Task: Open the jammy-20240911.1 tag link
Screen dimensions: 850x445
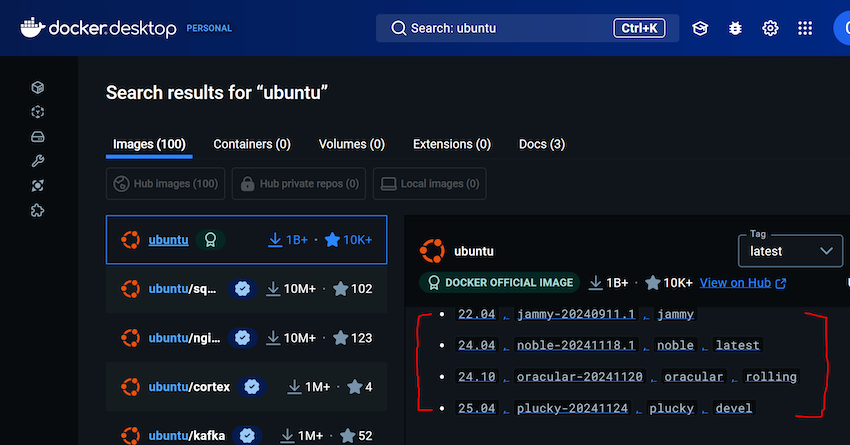Action: tap(576, 314)
